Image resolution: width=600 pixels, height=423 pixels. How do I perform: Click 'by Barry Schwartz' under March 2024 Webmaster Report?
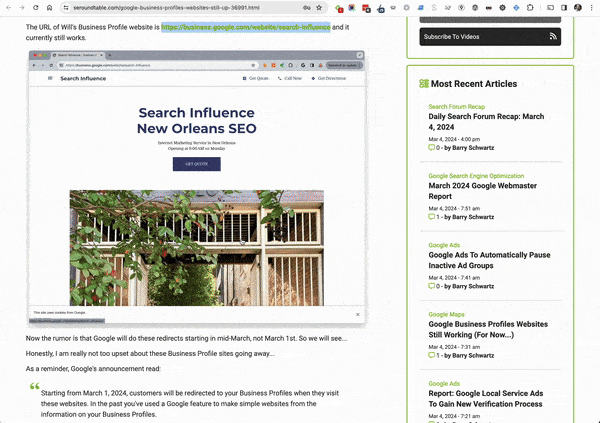coord(469,217)
